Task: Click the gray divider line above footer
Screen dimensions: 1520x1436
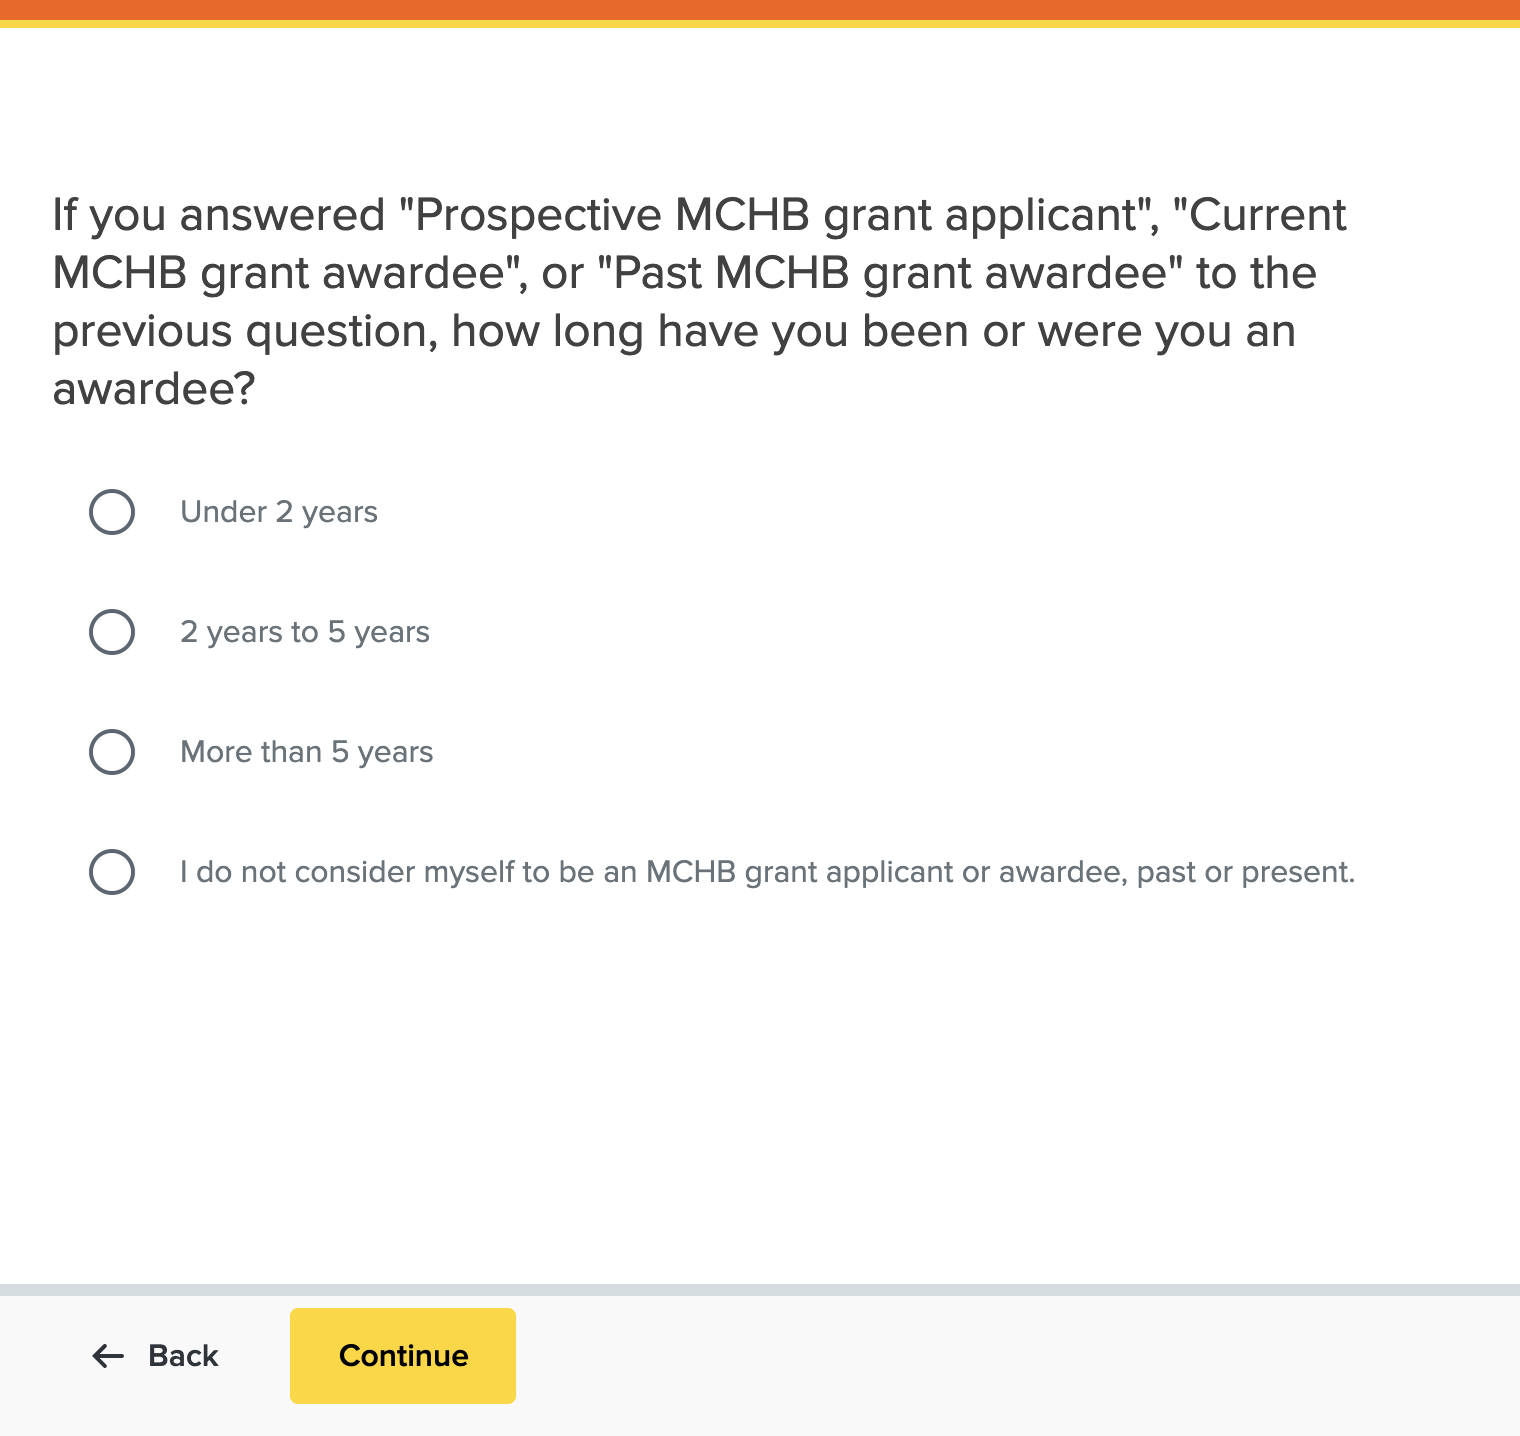Action: 760,1289
